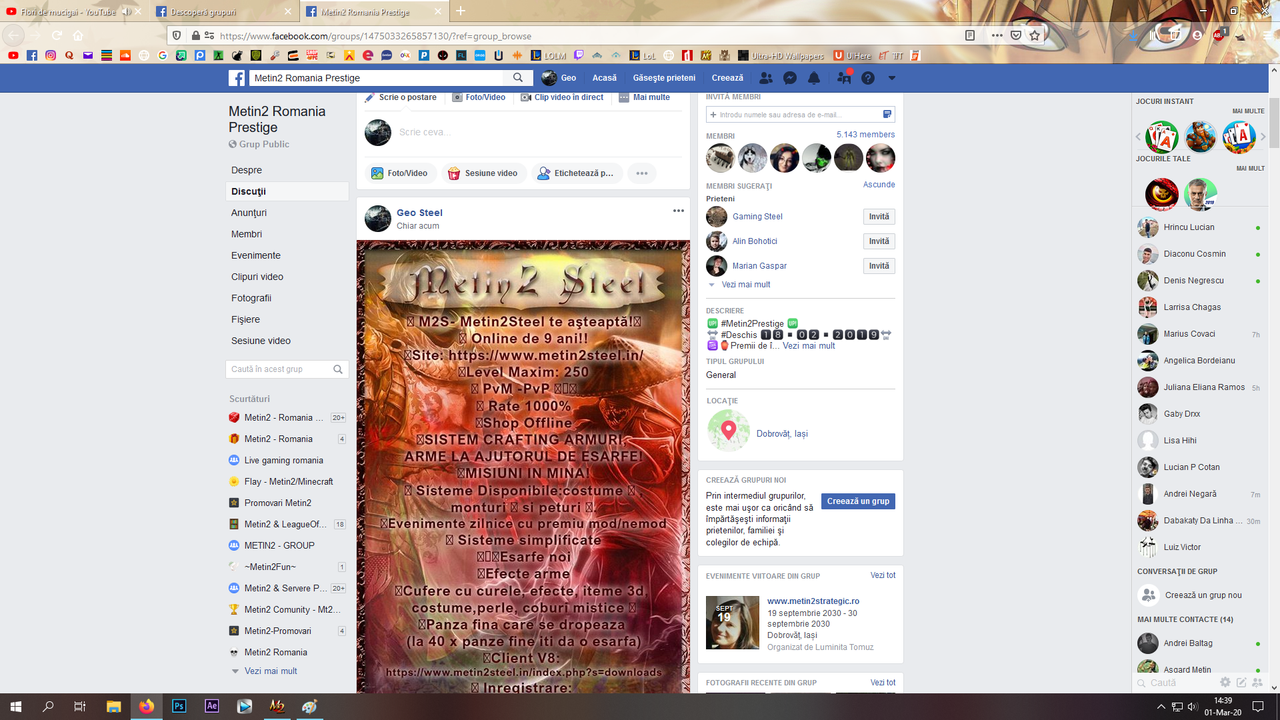Open Photoshop from the Windows taskbar

click(179, 706)
